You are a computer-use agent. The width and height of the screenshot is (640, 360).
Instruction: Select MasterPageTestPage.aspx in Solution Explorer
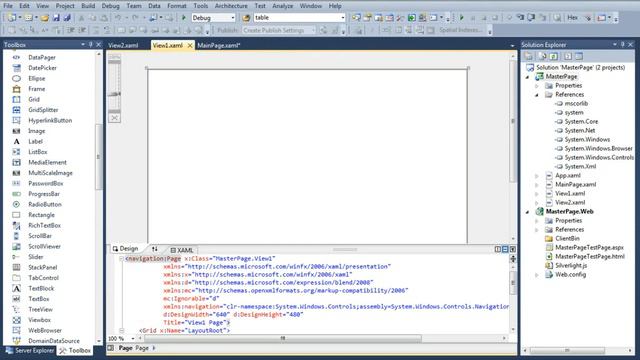click(589, 247)
